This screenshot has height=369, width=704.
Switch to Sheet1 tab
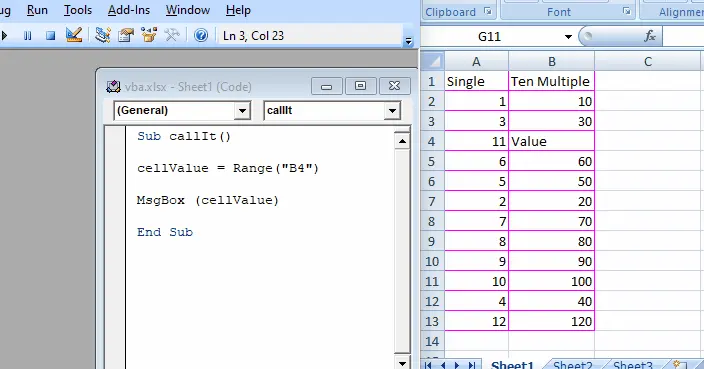click(512, 365)
